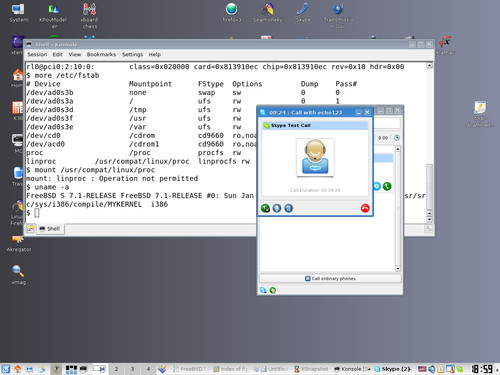Click the green add-participant call icon
The height and width of the screenshot is (375, 500).
(265, 208)
